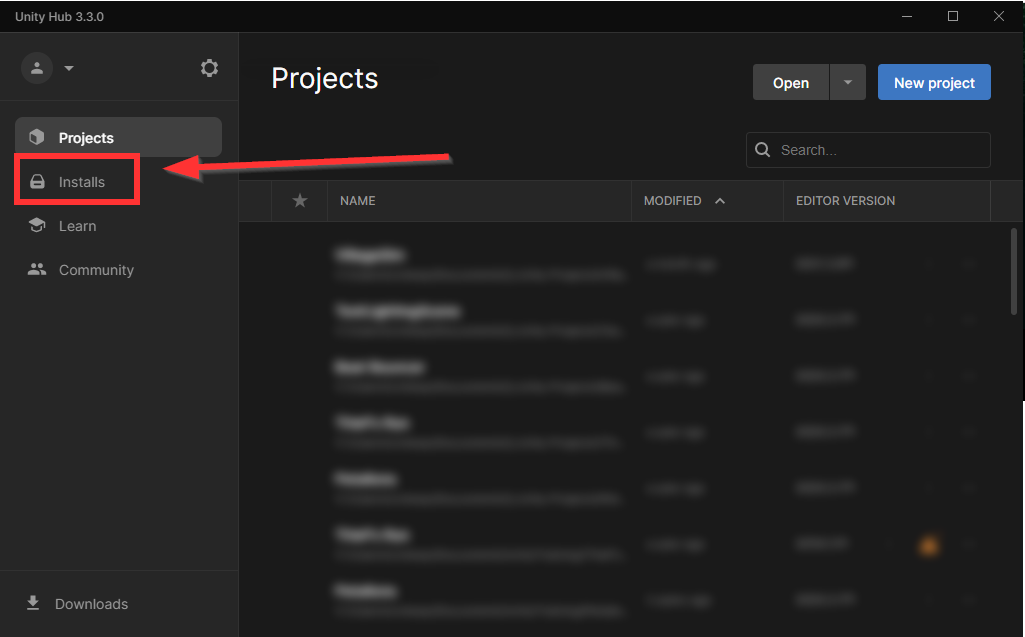Click the New project button
This screenshot has height=637, width=1025.
[x=934, y=83]
